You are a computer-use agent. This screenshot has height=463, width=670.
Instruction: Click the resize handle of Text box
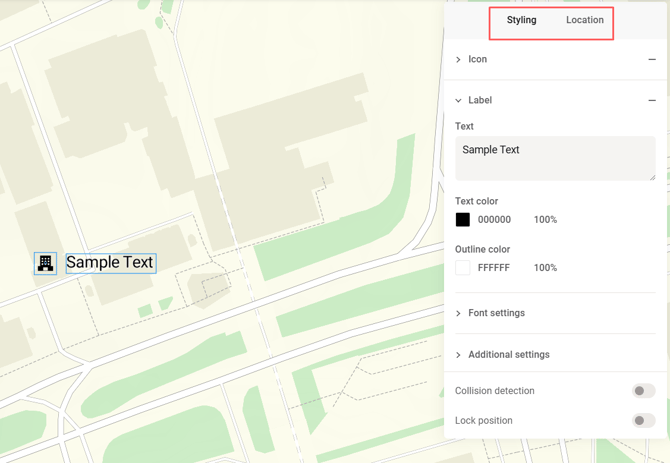click(x=652, y=177)
